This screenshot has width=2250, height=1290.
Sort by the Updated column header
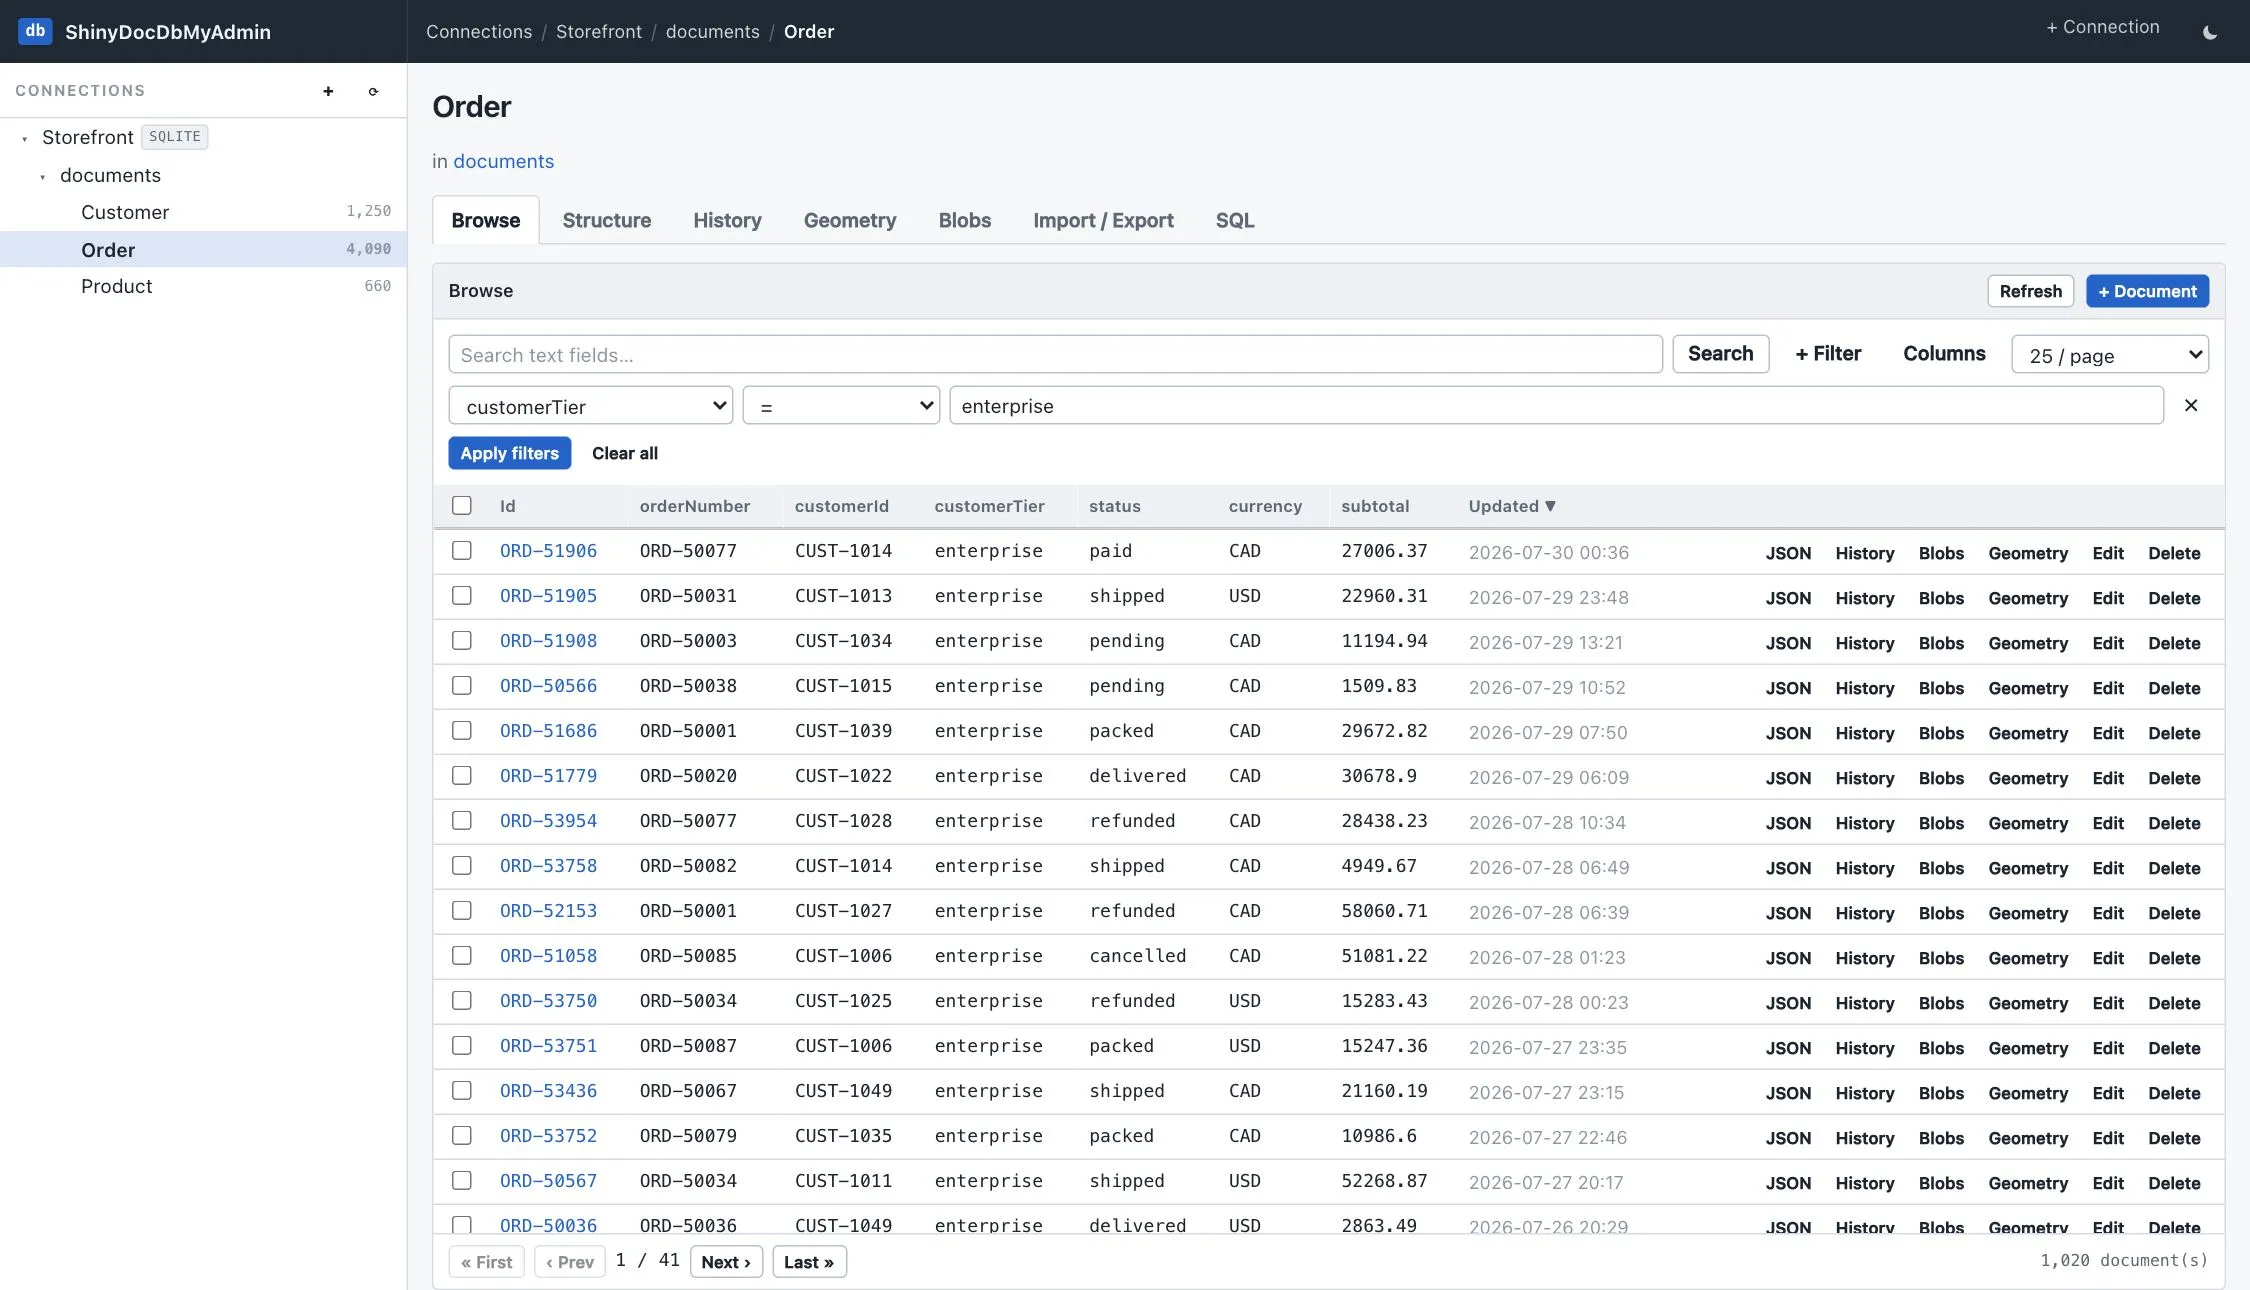point(1511,506)
